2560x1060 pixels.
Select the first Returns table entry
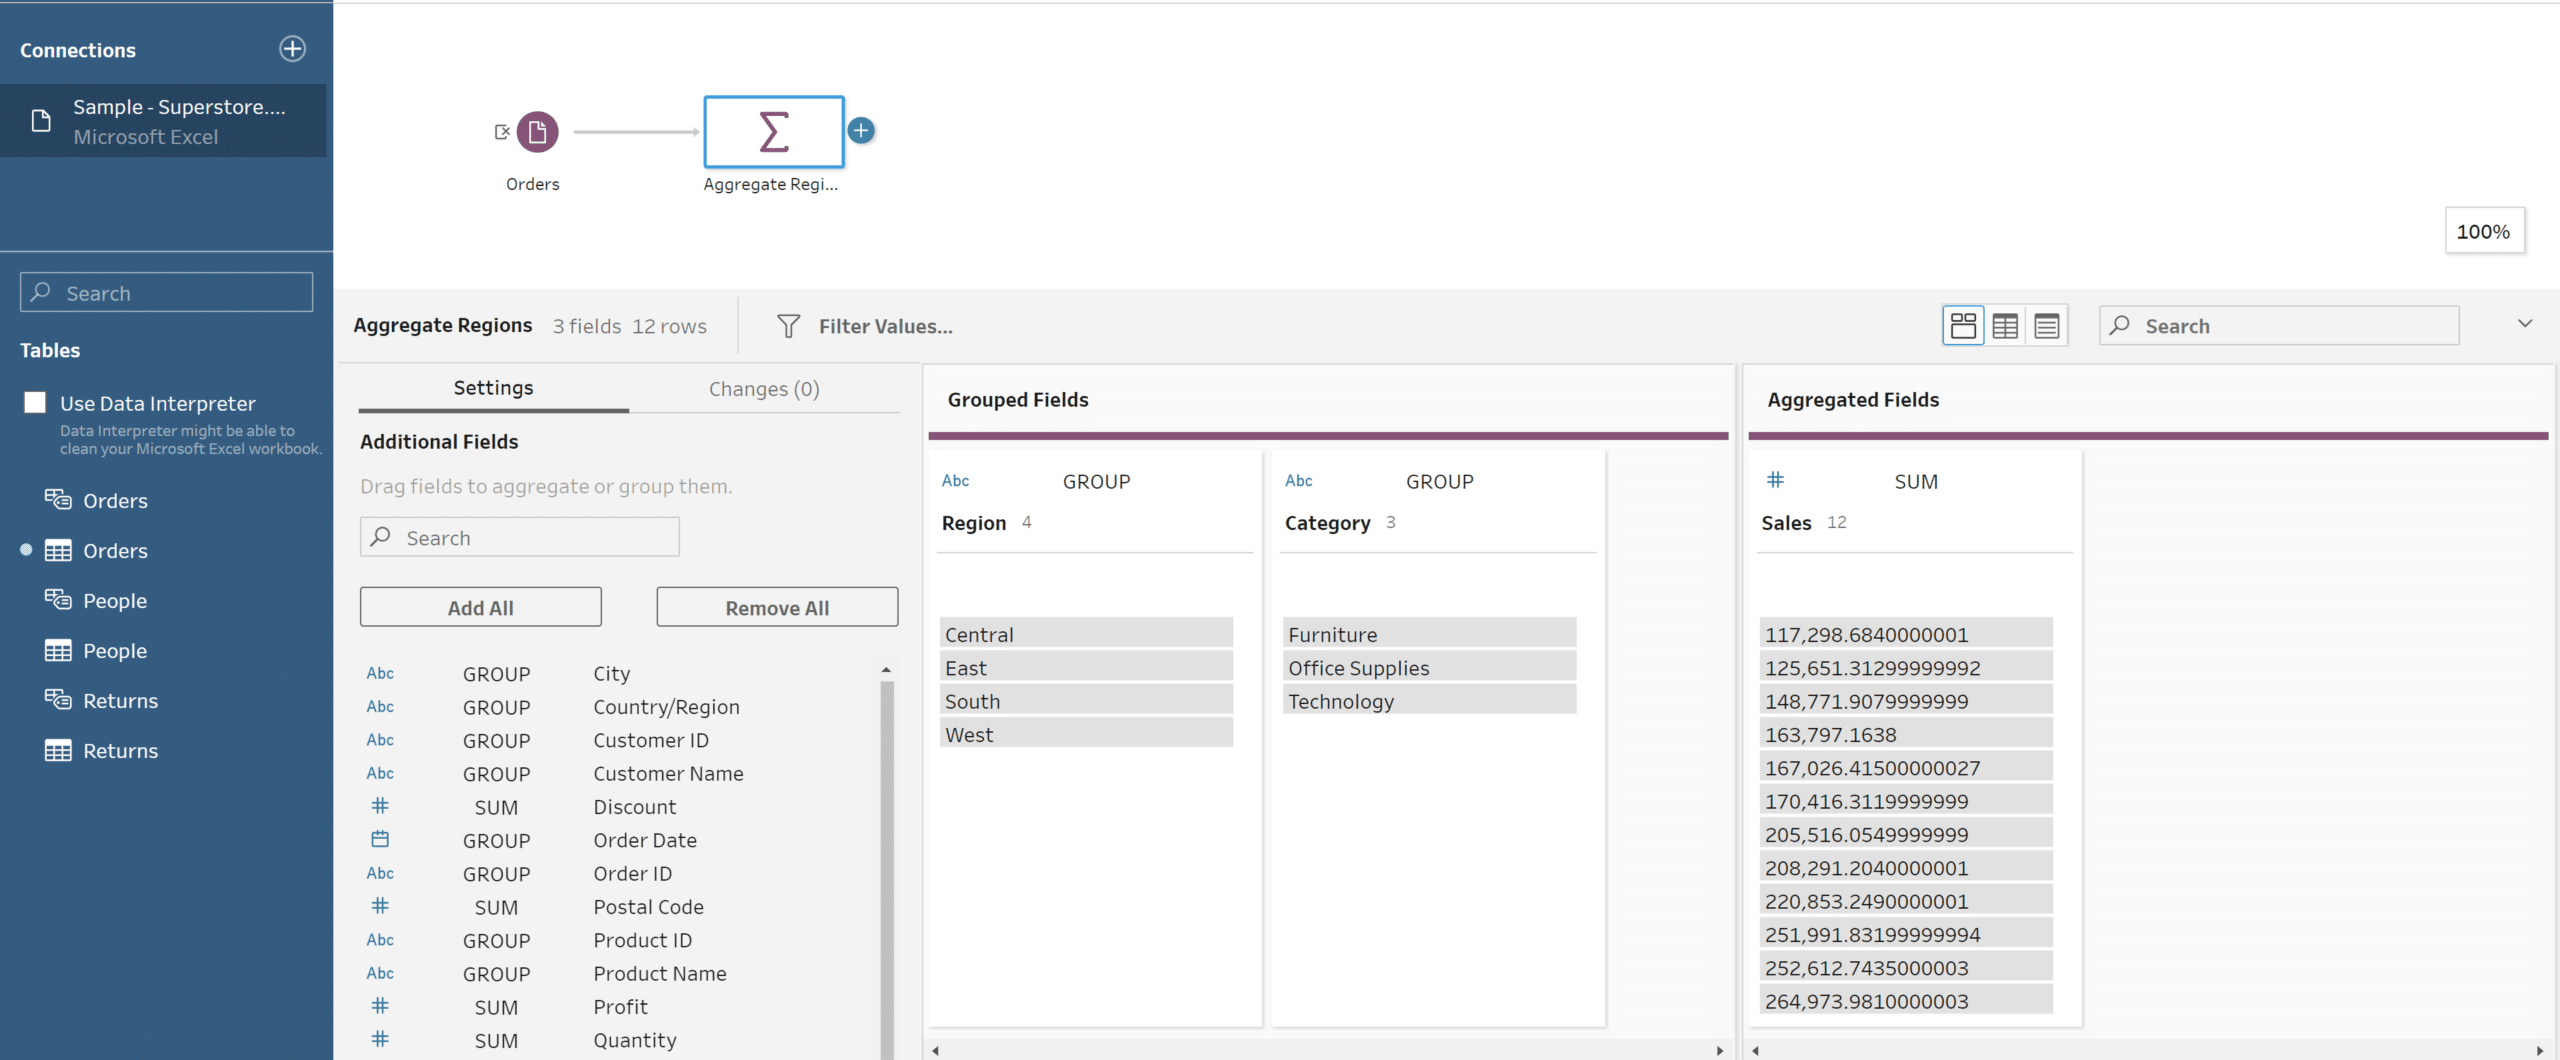point(120,700)
